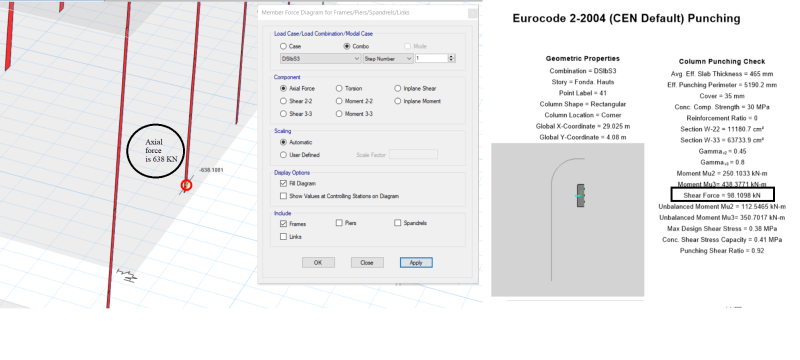Select the Case radio button
This screenshot has height=360, width=800.
point(284,46)
